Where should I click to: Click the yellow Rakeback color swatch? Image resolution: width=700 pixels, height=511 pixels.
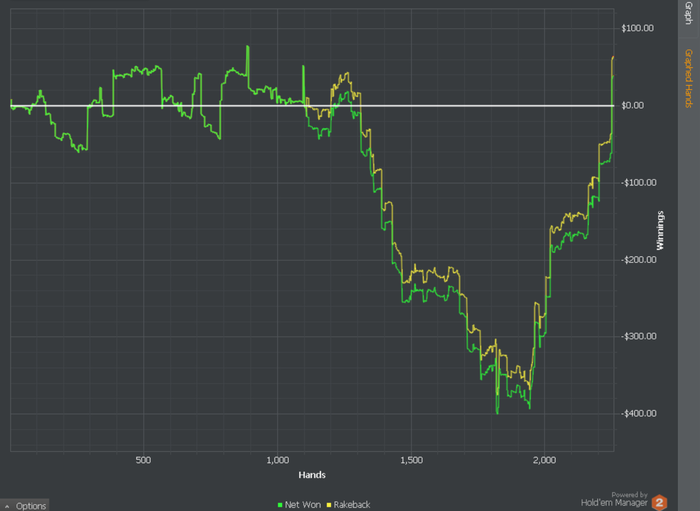(329, 505)
